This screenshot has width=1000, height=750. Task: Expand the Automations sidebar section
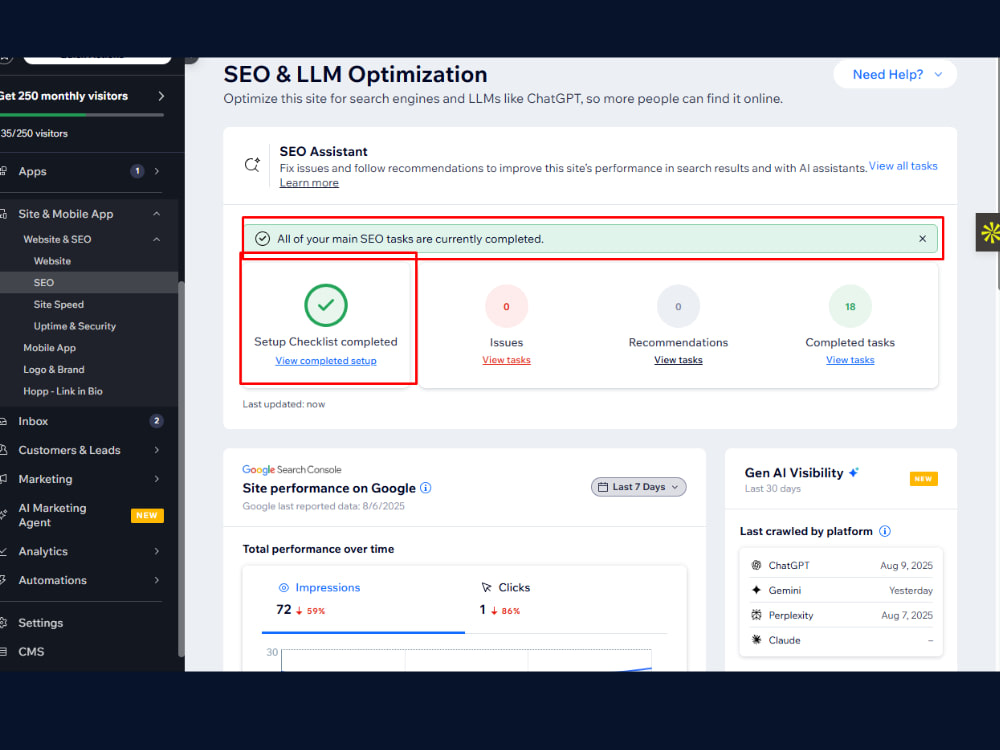point(157,580)
